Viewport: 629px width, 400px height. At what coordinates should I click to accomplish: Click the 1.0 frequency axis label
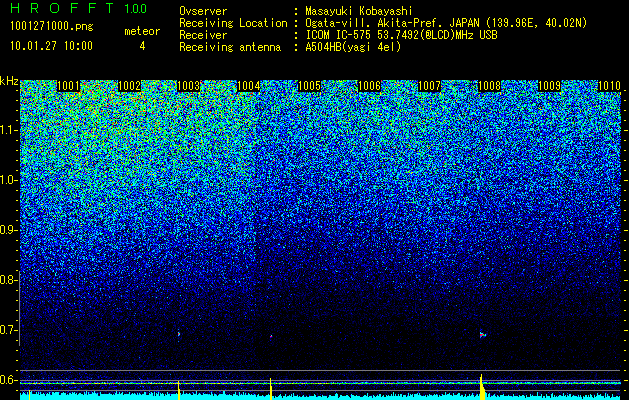7,181
